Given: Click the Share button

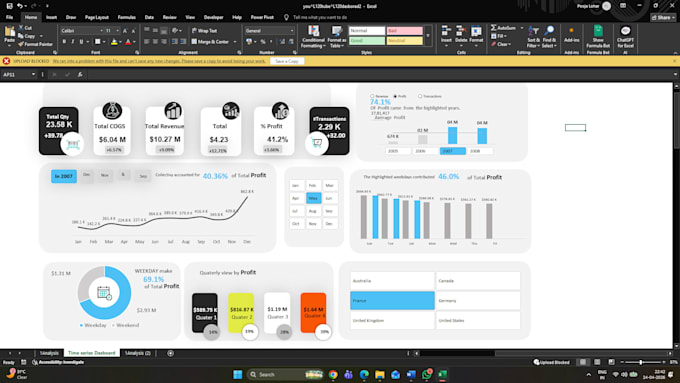Looking at the screenshot, I should point(663,17).
